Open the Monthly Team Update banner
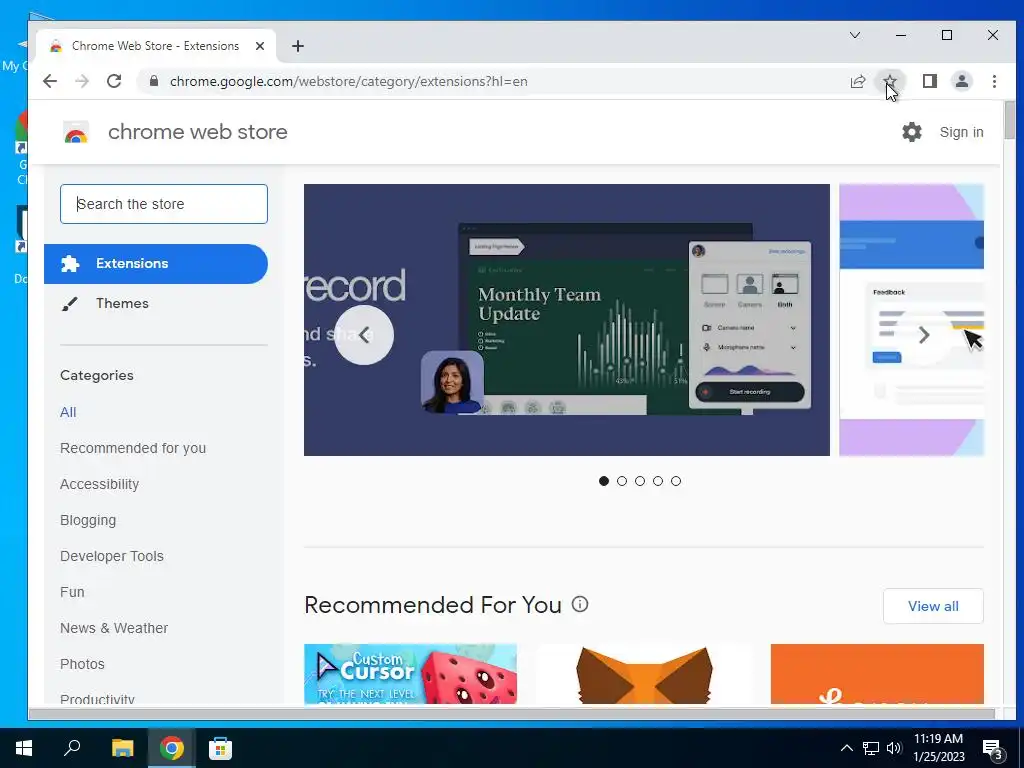This screenshot has height=768, width=1024. point(567,320)
